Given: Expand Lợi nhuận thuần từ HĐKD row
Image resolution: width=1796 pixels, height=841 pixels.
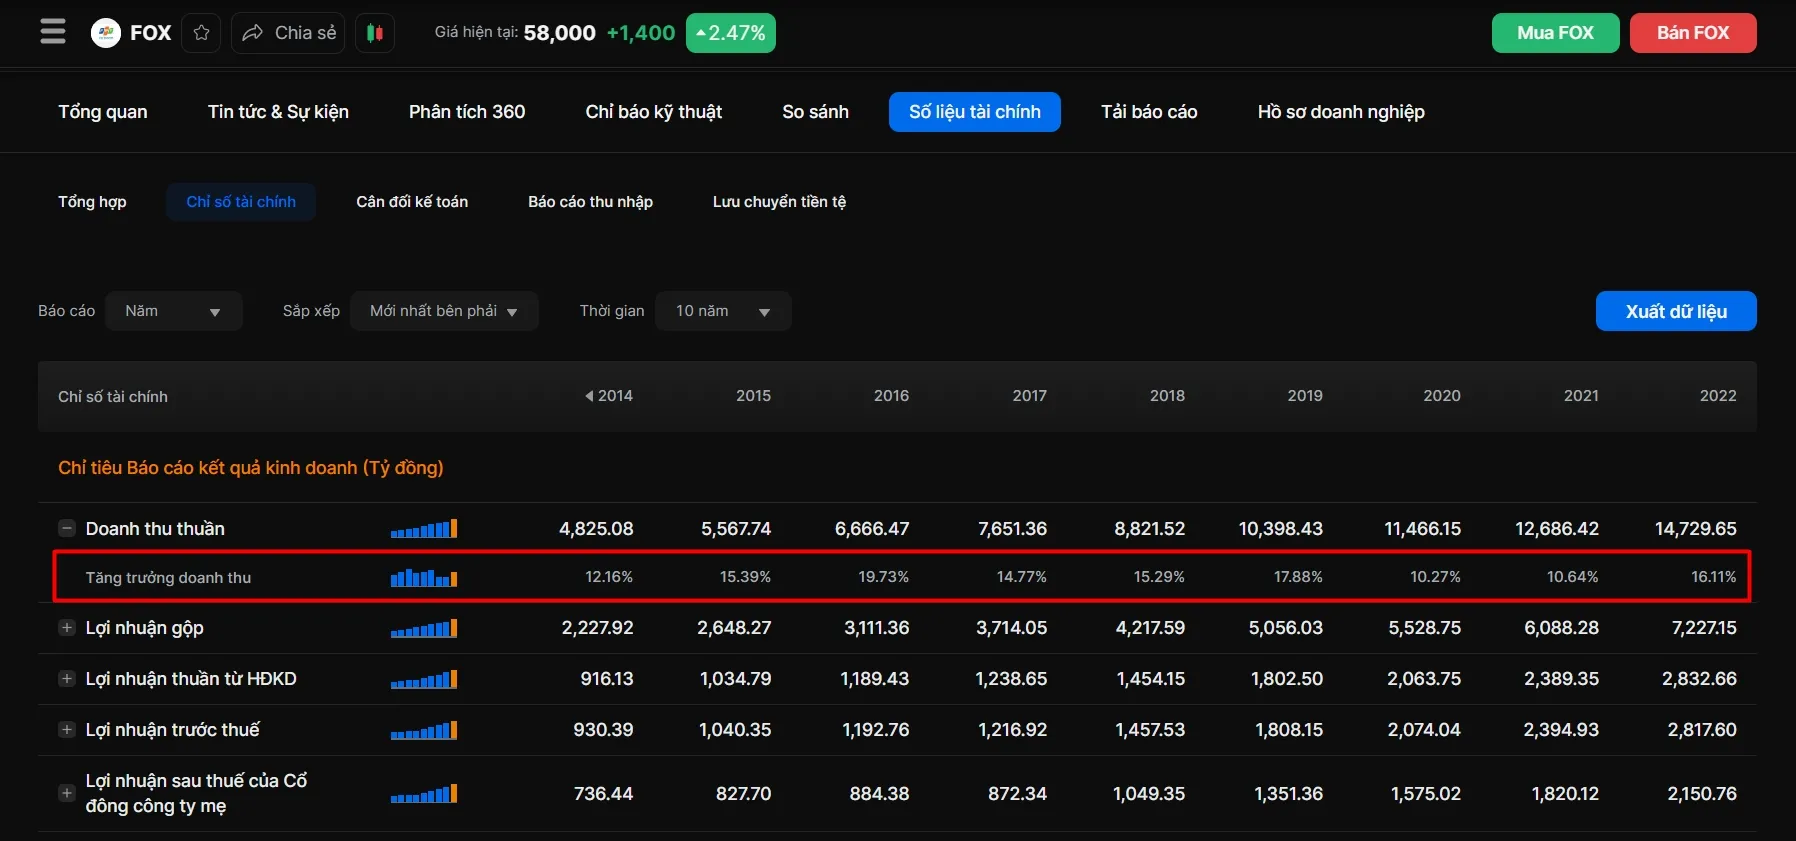Looking at the screenshot, I should coord(67,679).
